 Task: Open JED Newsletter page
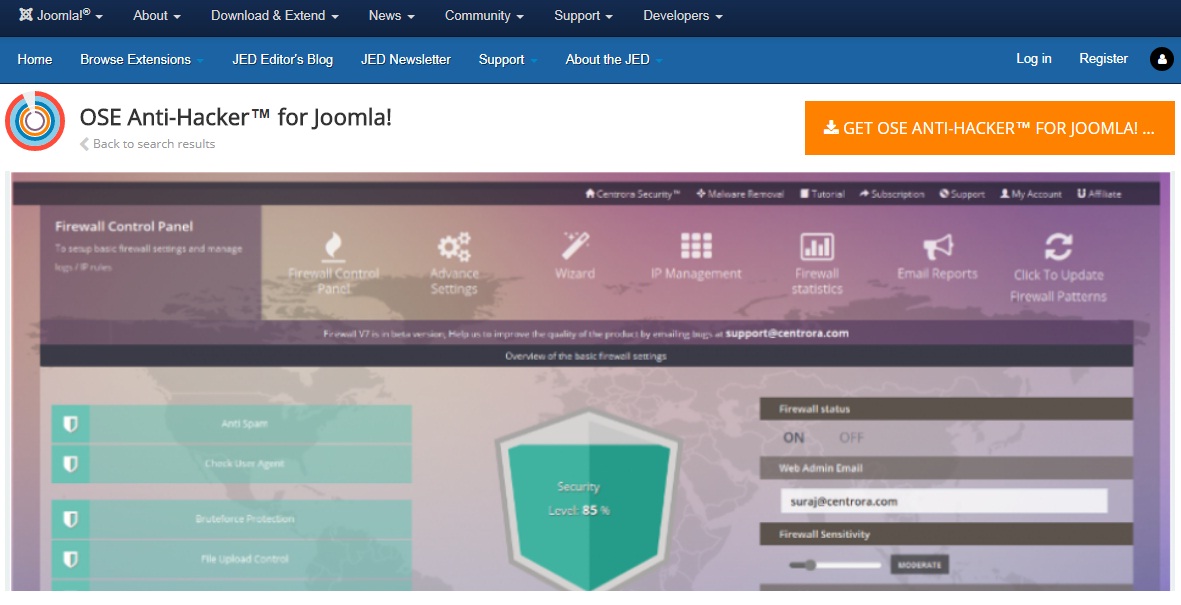[405, 60]
